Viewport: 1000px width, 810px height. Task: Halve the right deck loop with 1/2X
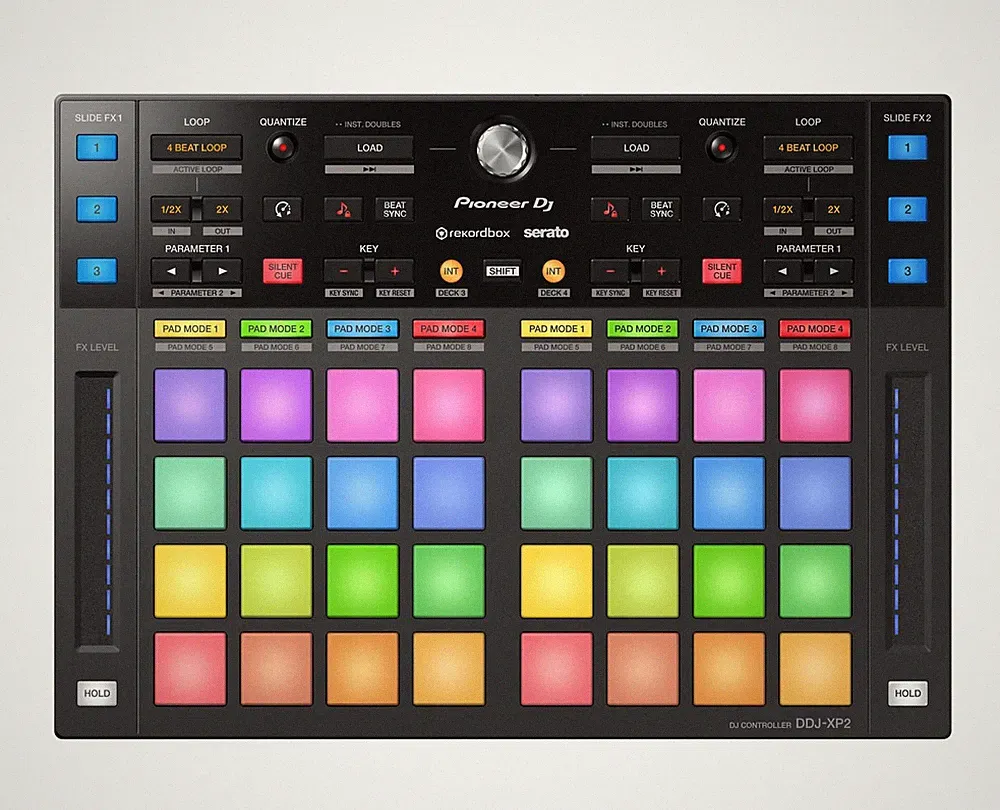(783, 209)
